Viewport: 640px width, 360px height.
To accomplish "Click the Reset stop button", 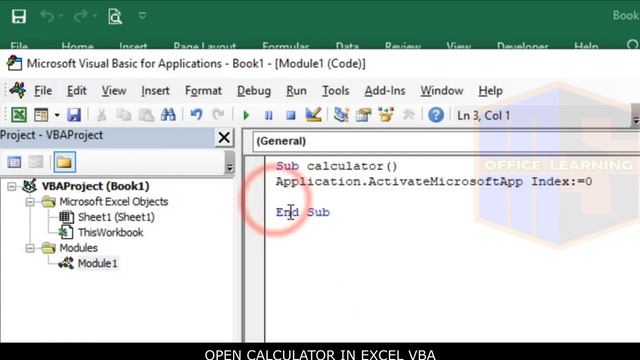I will click(291, 116).
